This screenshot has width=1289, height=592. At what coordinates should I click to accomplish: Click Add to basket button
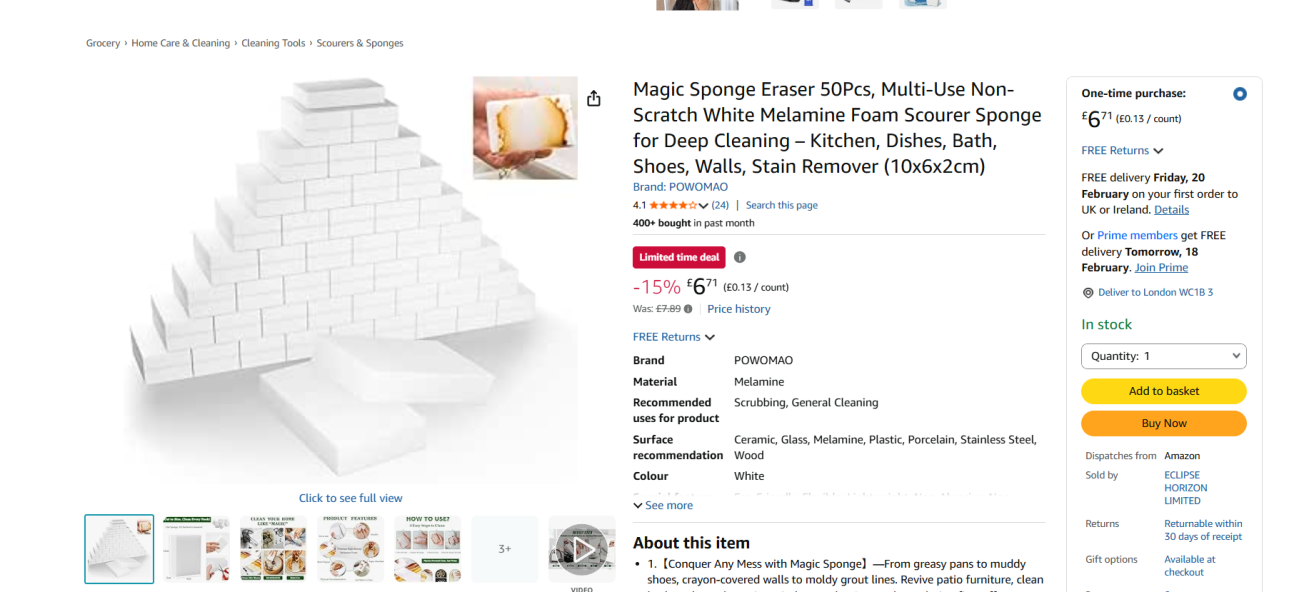tap(1163, 391)
